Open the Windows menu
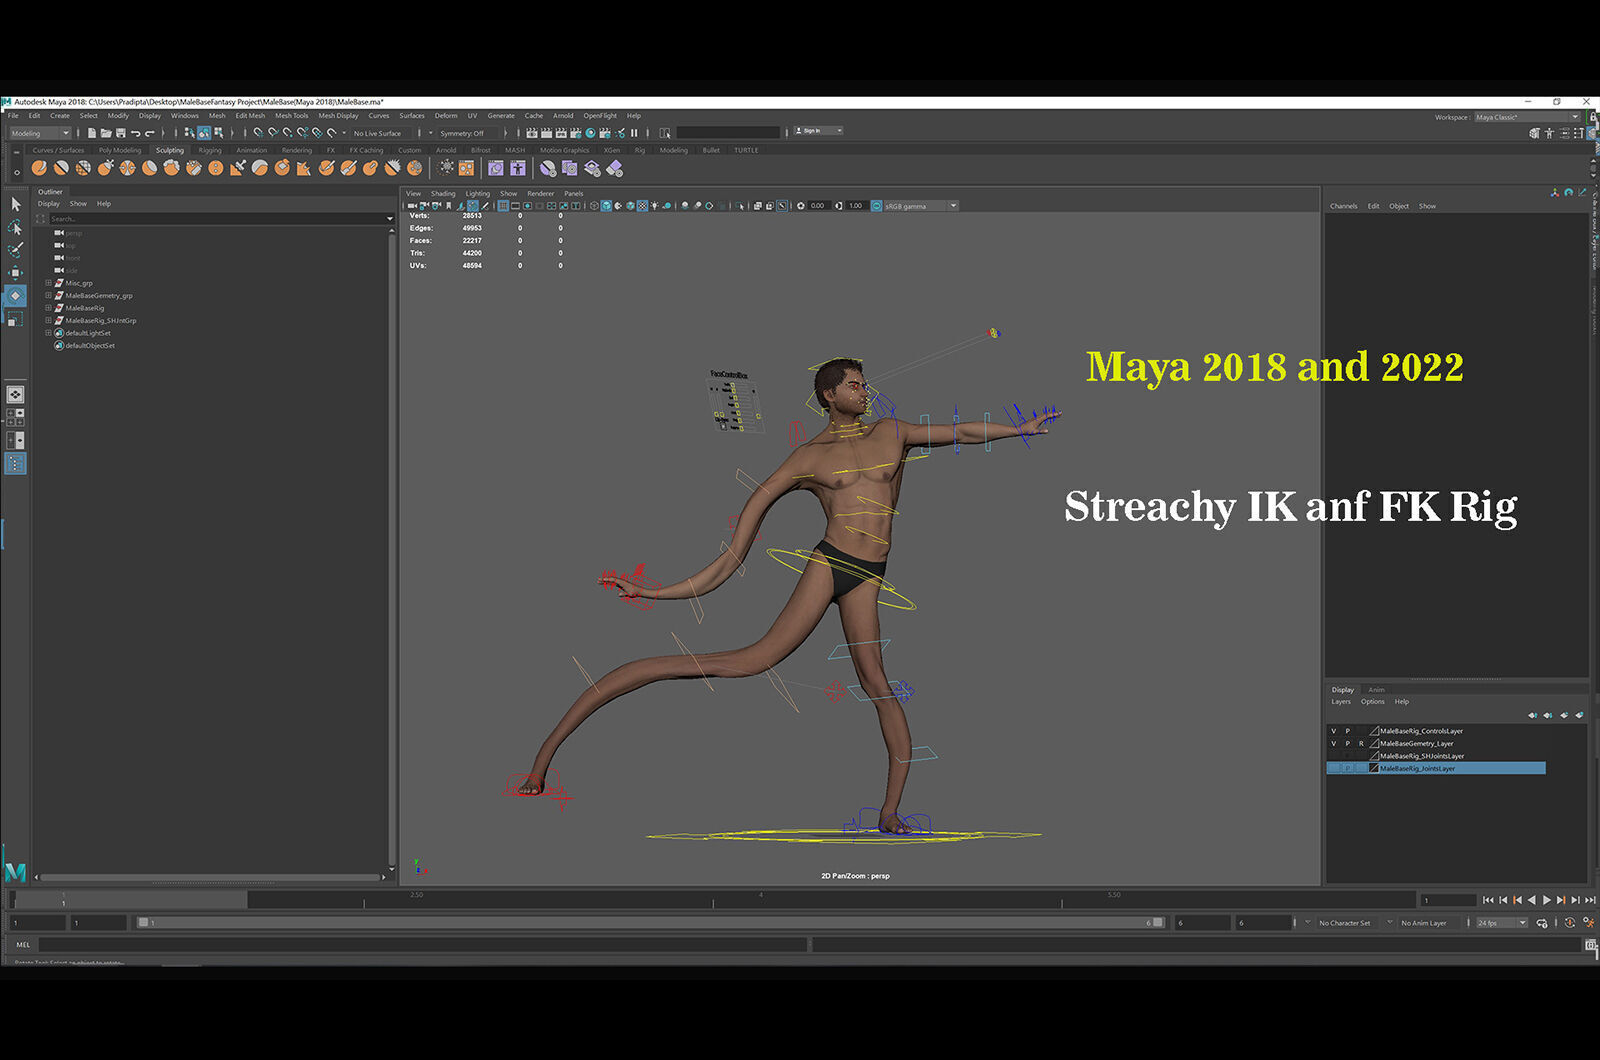This screenshot has height=1060, width=1600. point(185,116)
